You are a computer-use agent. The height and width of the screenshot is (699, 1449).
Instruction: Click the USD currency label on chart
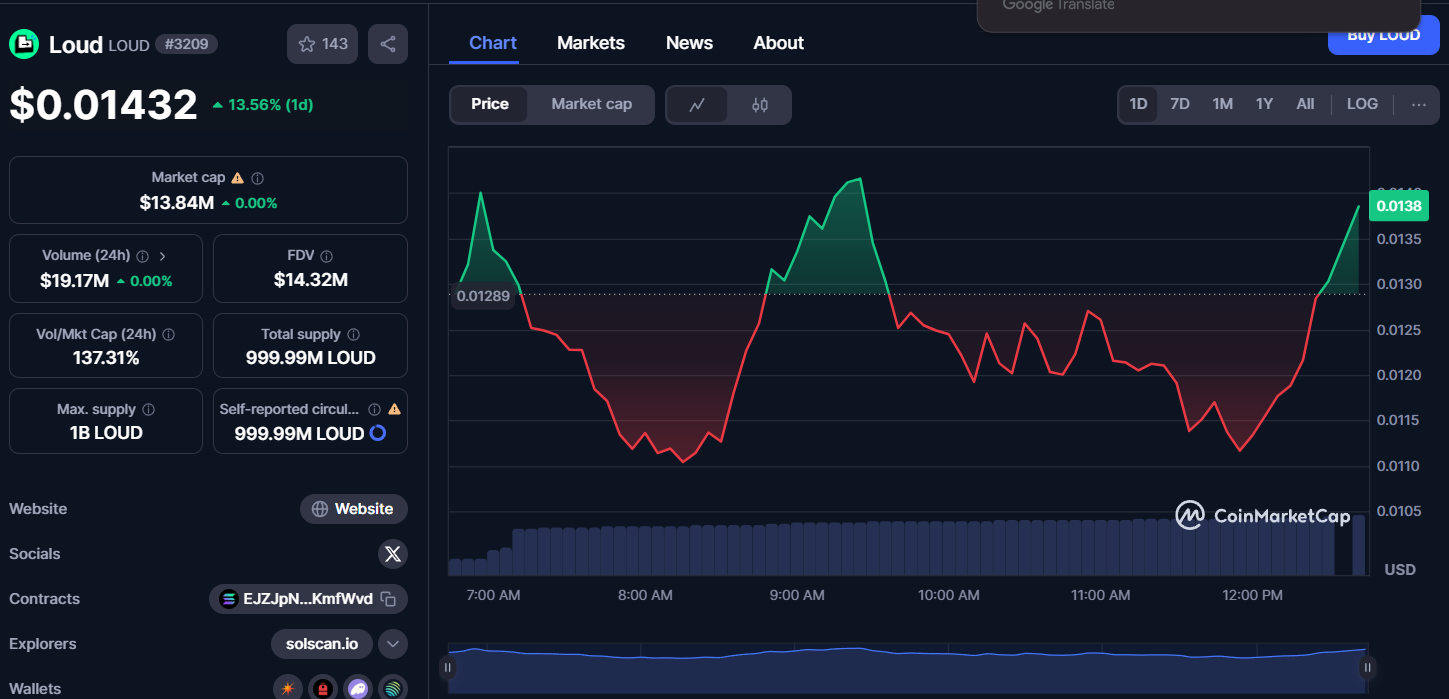click(x=1400, y=569)
